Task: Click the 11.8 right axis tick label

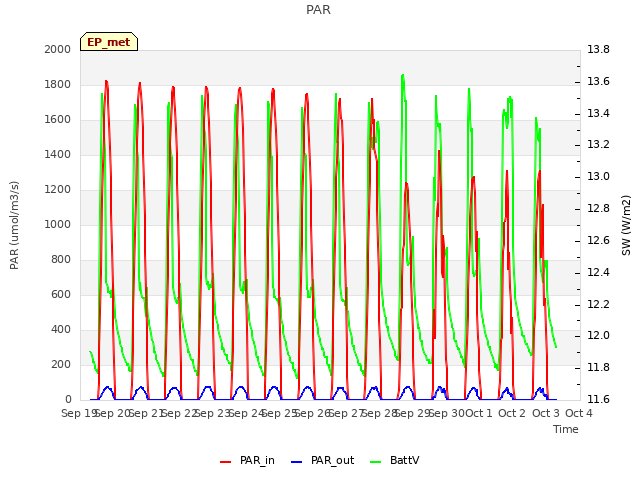Action: pyautogui.click(x=598, y=368)
